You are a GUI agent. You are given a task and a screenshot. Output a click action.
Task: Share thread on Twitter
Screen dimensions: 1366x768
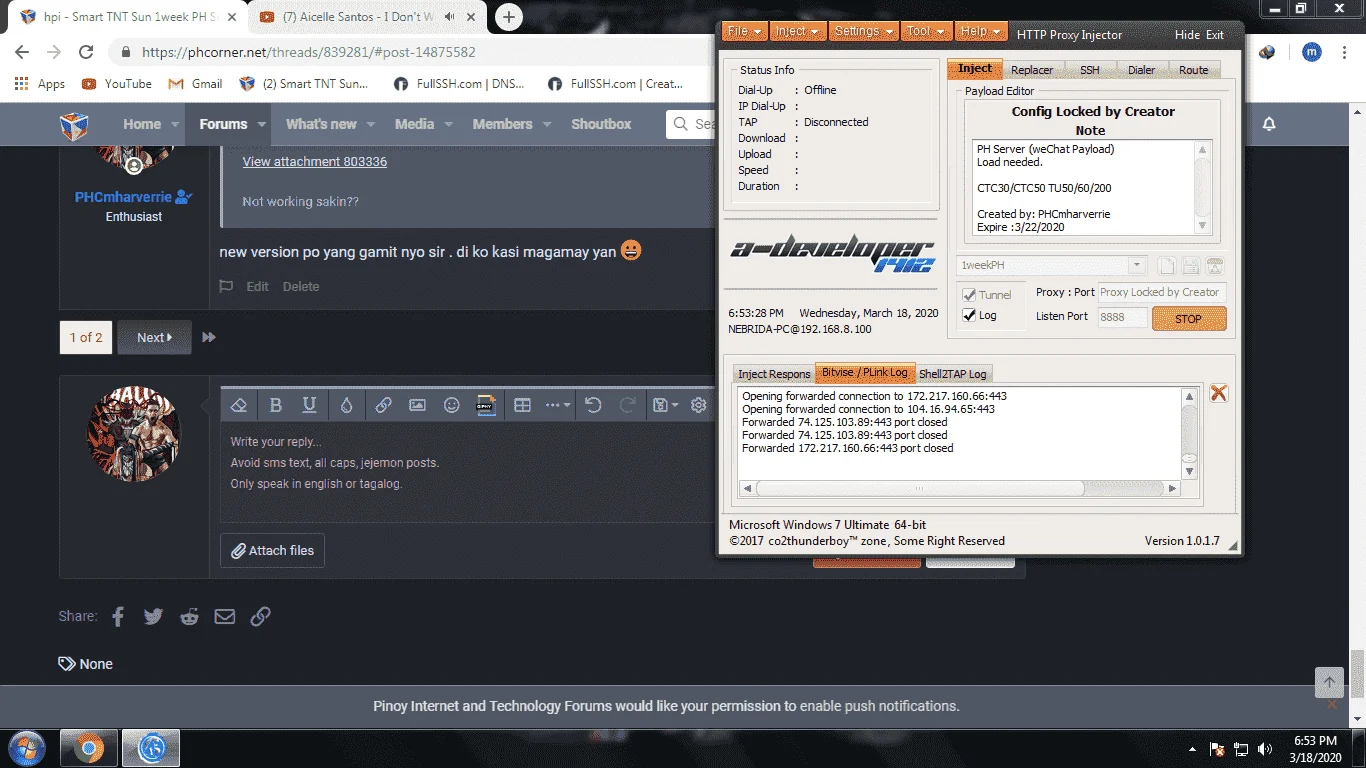click(x=153, y=616)
